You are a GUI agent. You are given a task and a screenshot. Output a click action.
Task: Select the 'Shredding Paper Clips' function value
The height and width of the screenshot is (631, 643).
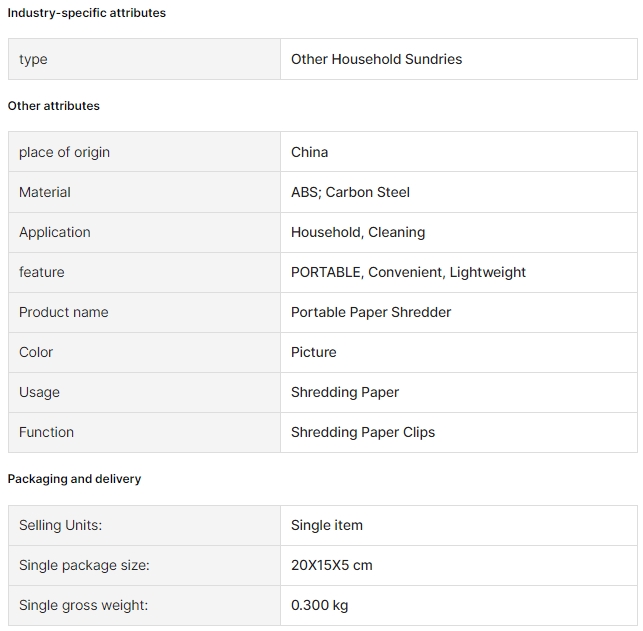click(x=363, y=432)
